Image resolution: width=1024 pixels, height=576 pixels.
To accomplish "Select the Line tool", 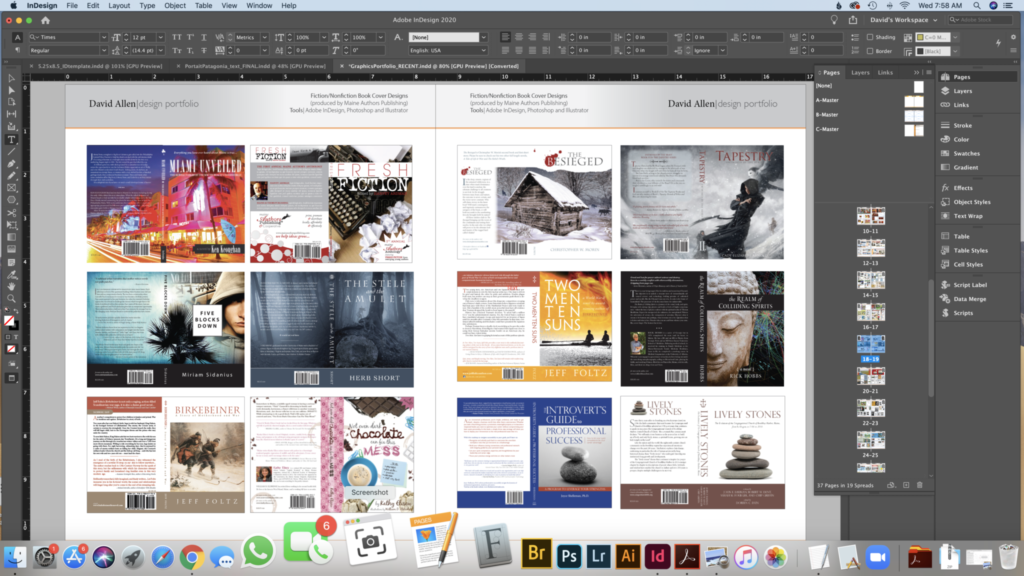I will pos(11,152).
